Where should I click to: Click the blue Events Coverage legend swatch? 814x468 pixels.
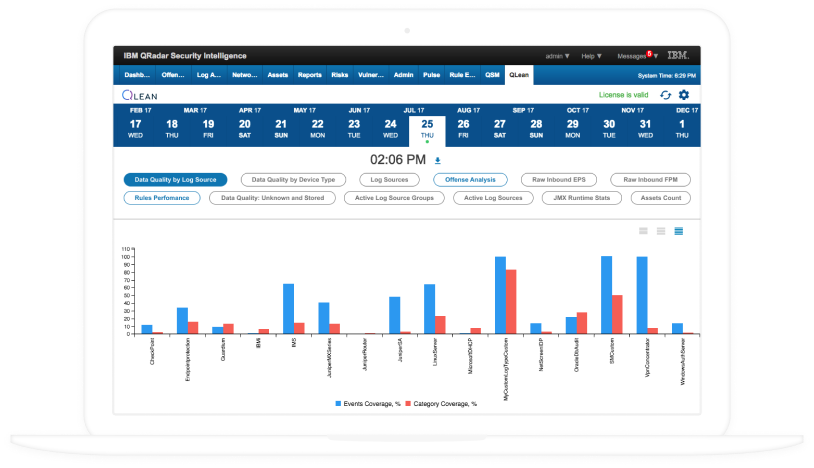tap(337, 404)
